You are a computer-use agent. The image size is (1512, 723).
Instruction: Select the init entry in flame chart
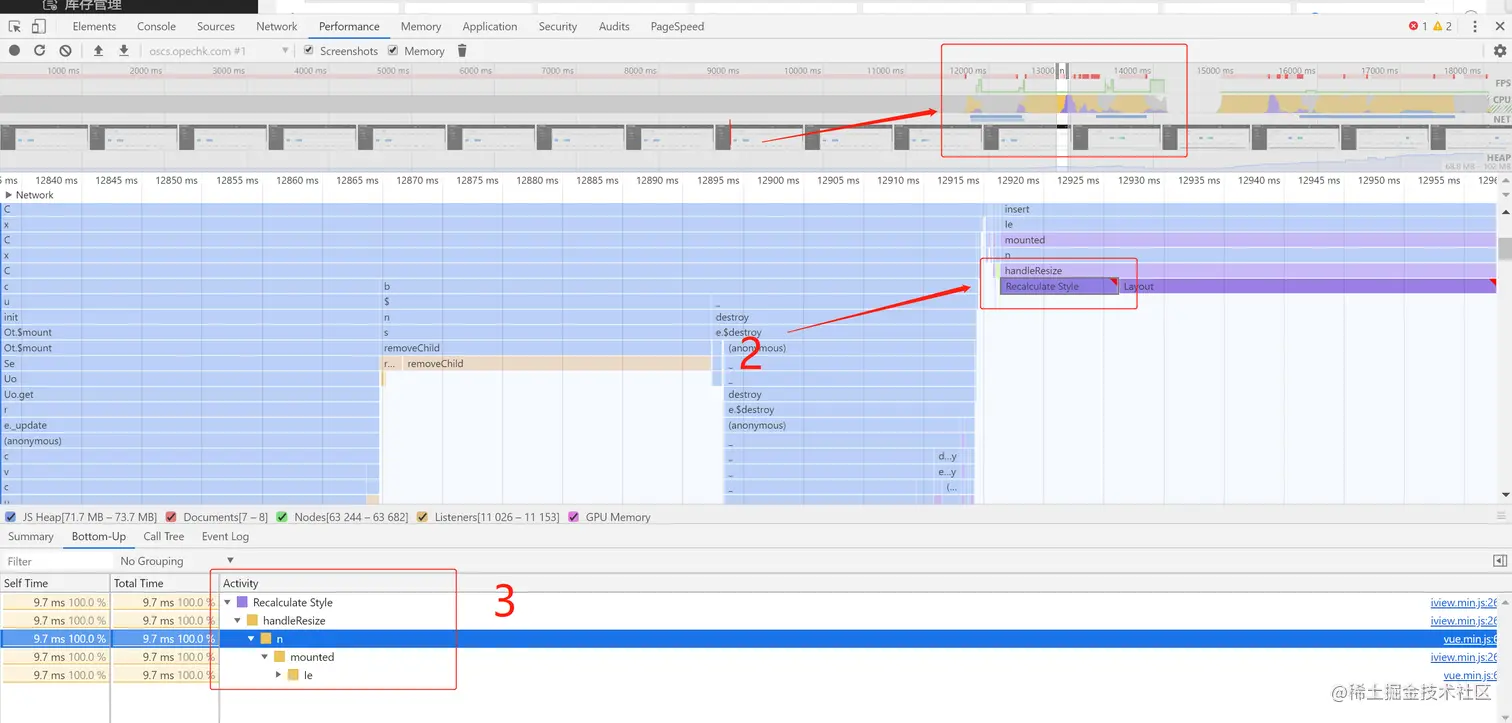pos(190,317)
